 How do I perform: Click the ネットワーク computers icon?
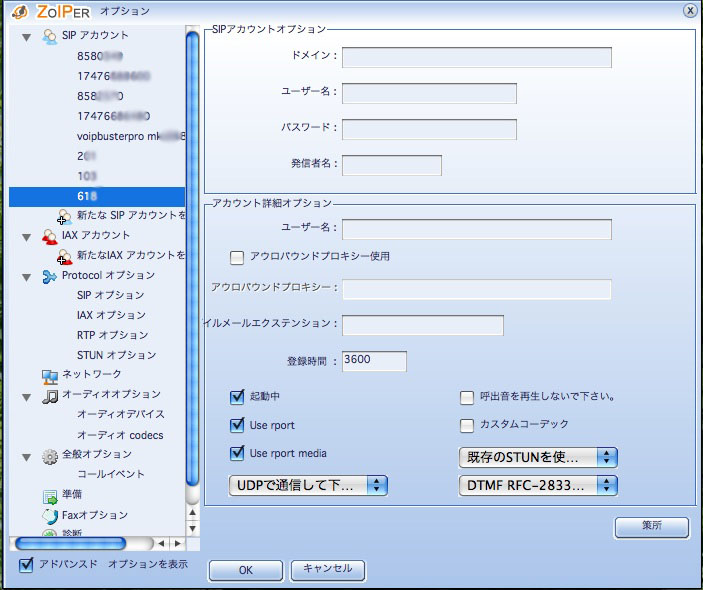[x=49, y=377]
